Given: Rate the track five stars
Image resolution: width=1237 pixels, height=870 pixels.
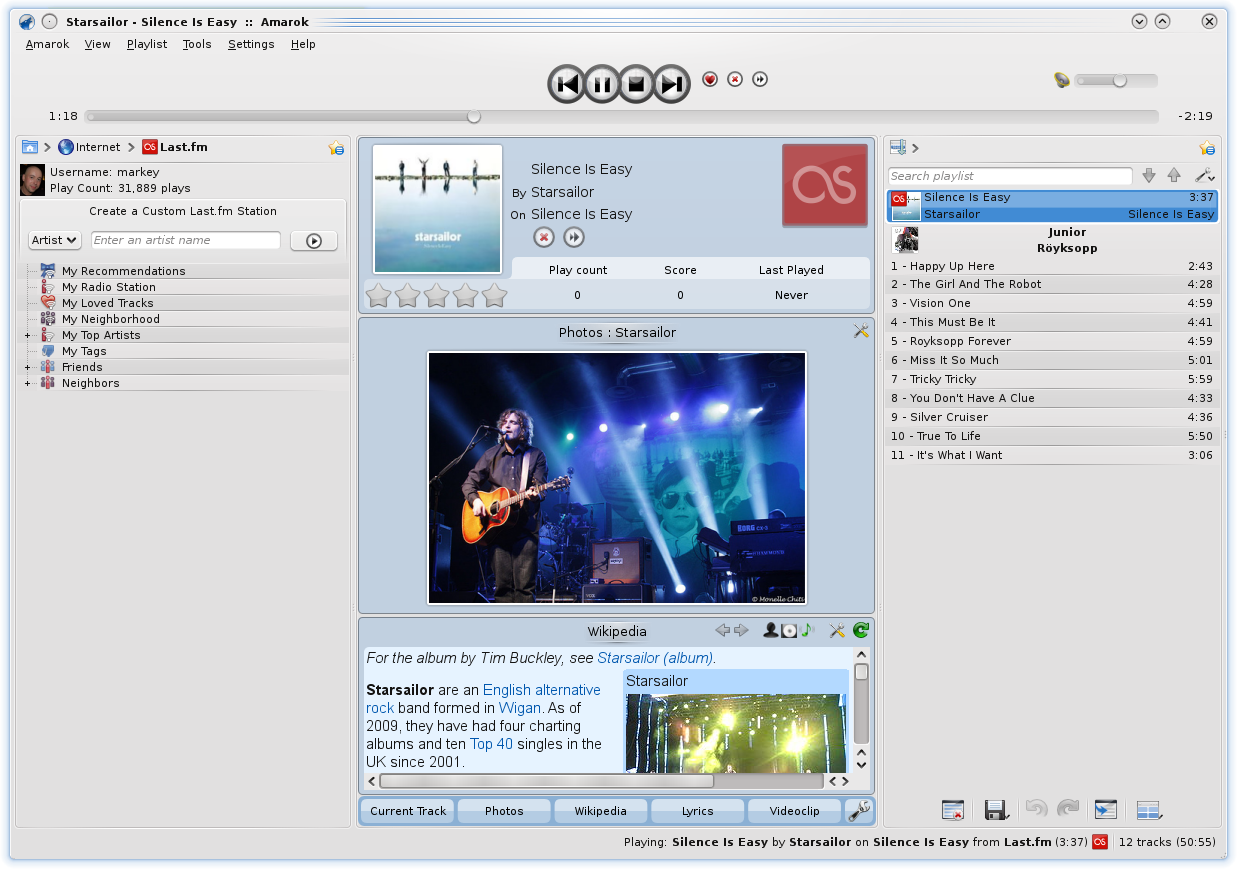Looking at the screenshot, I should (x=495, y=295).
